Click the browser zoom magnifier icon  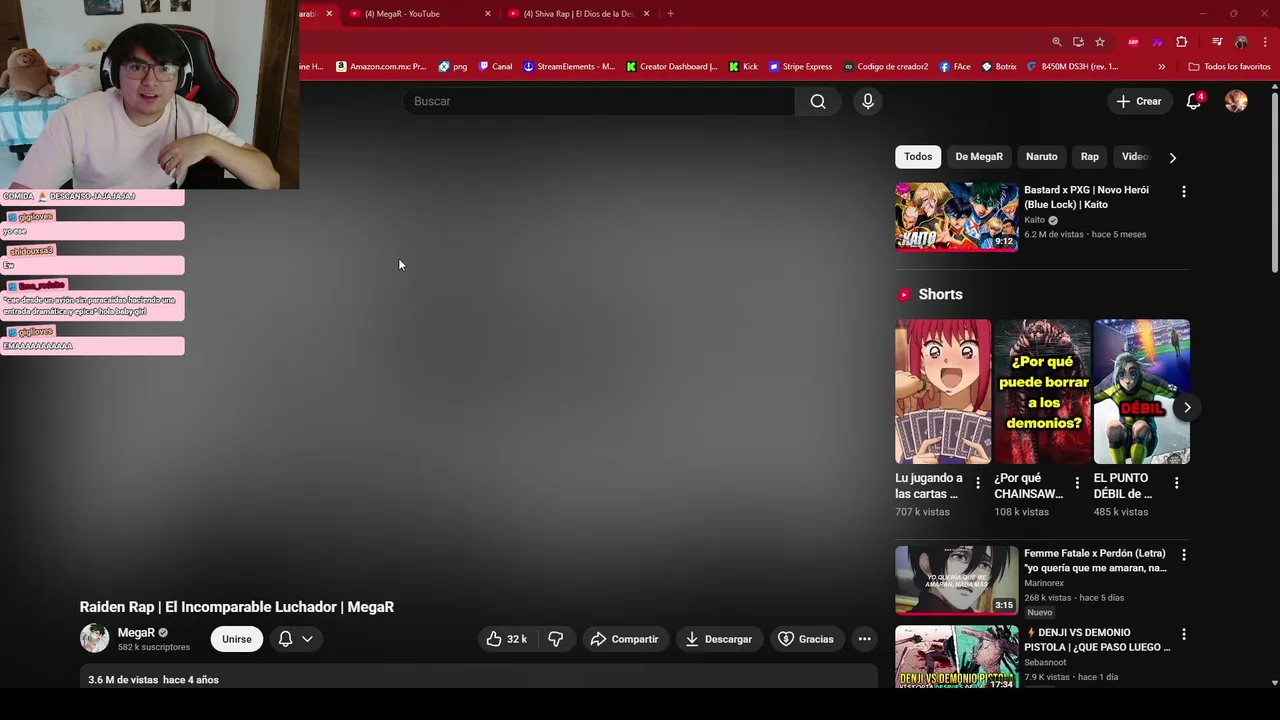(x=1057, y=42)
